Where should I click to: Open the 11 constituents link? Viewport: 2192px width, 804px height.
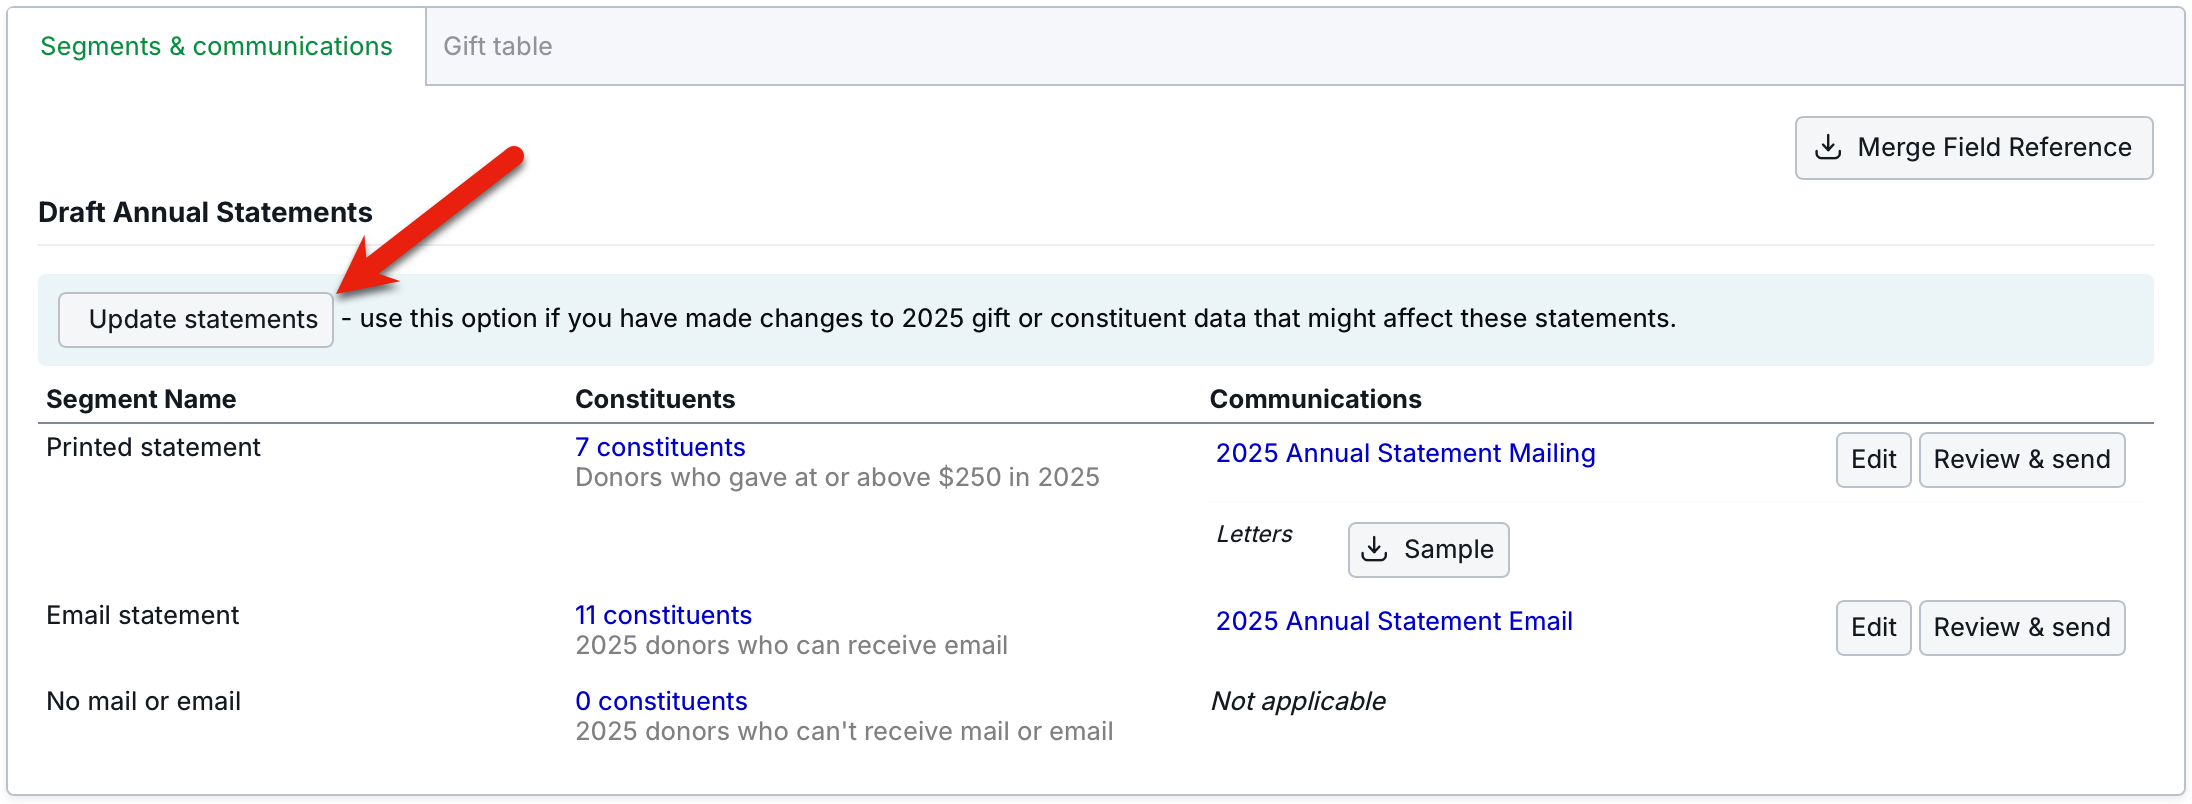click(663, 615)
